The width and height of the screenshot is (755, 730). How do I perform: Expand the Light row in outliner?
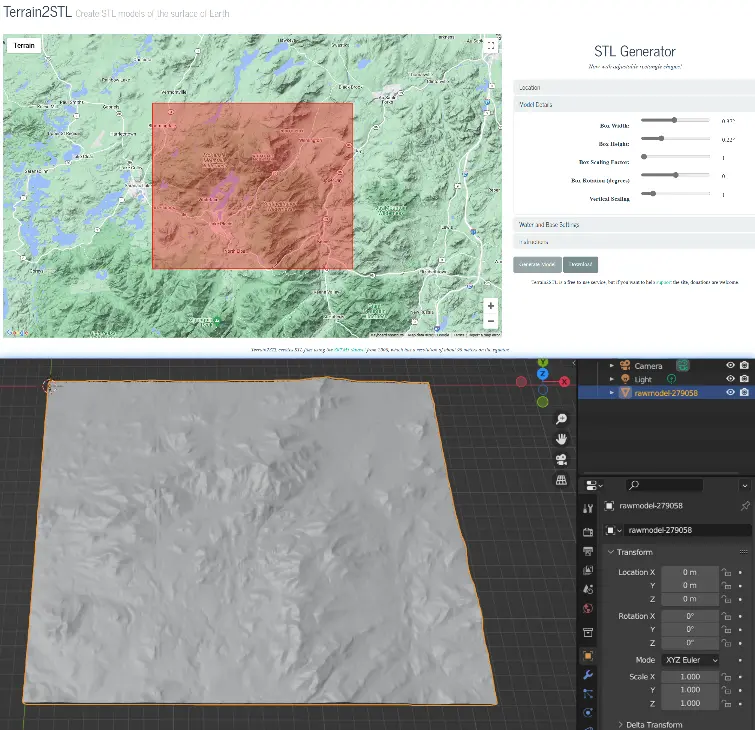click(x=612, y=379)
